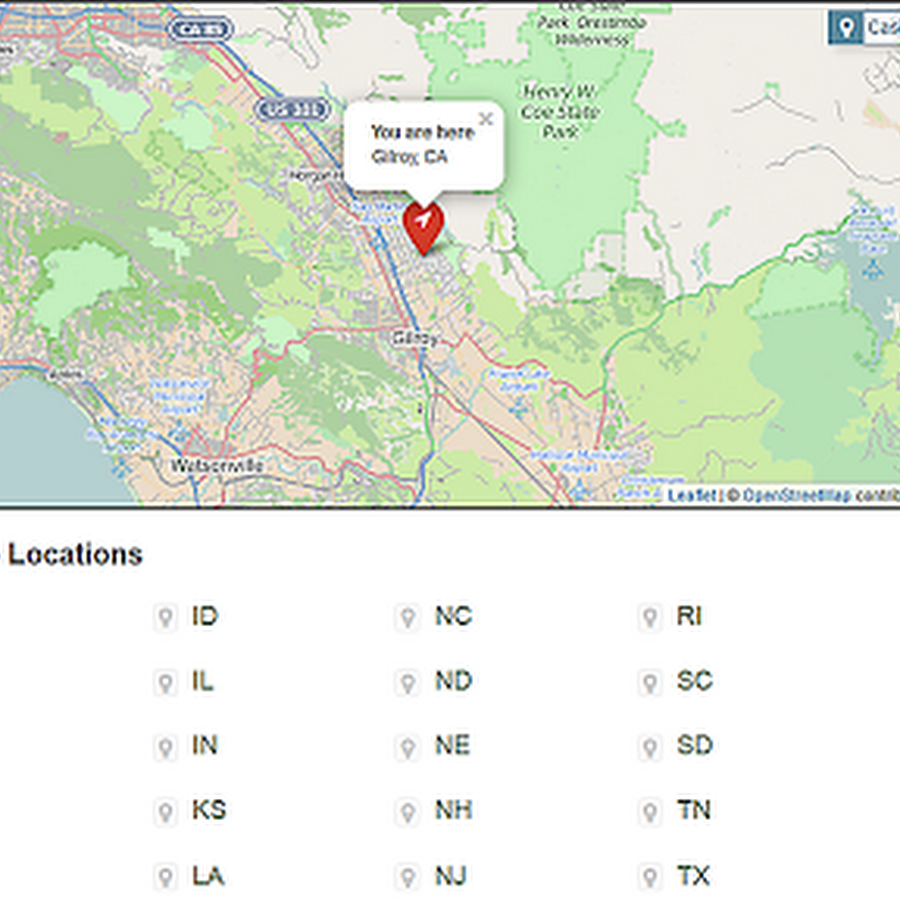Choose the NH state link

(x=453, y=810)
